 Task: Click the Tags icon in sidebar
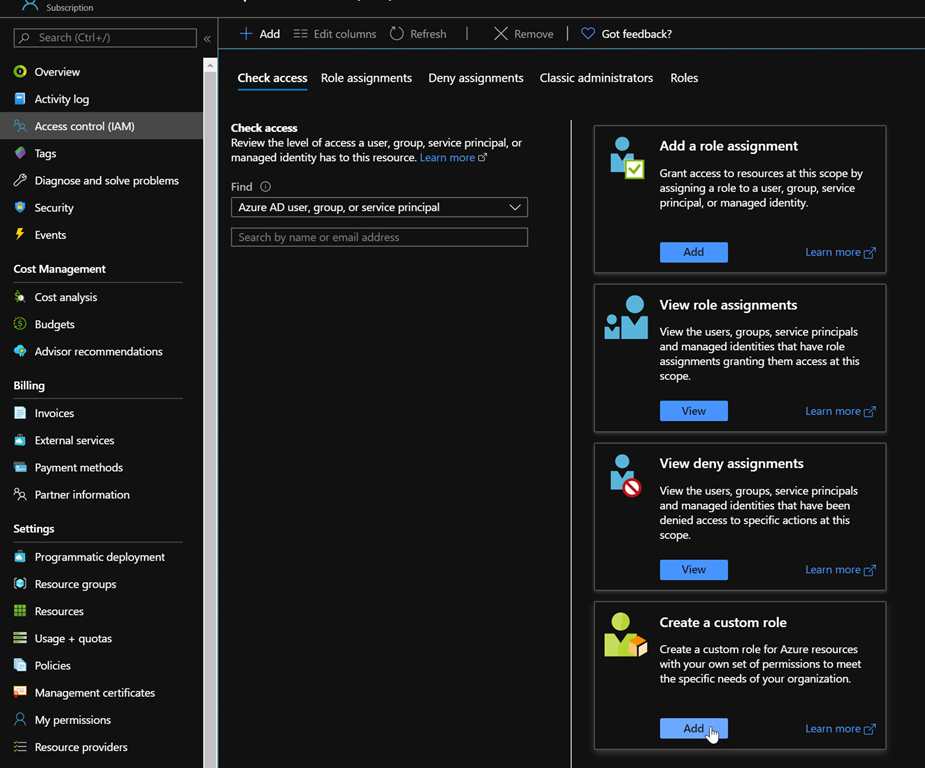click(x=20, y=153)
